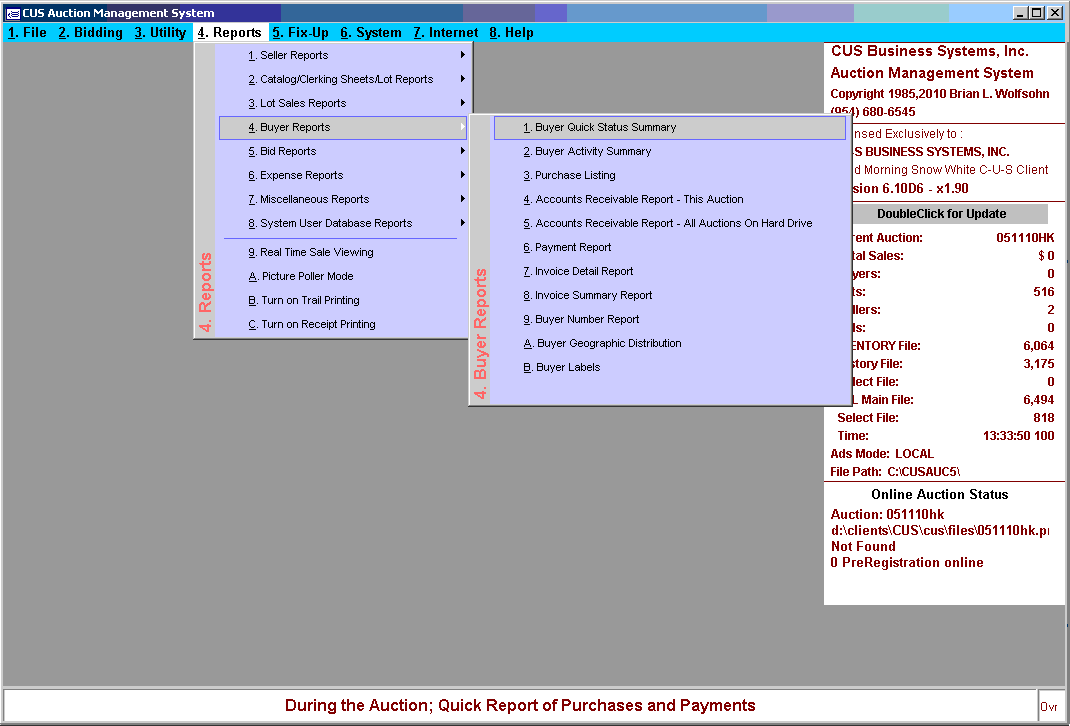
Task: Click the DoubleClick for Update button
Action: (941, 214)
